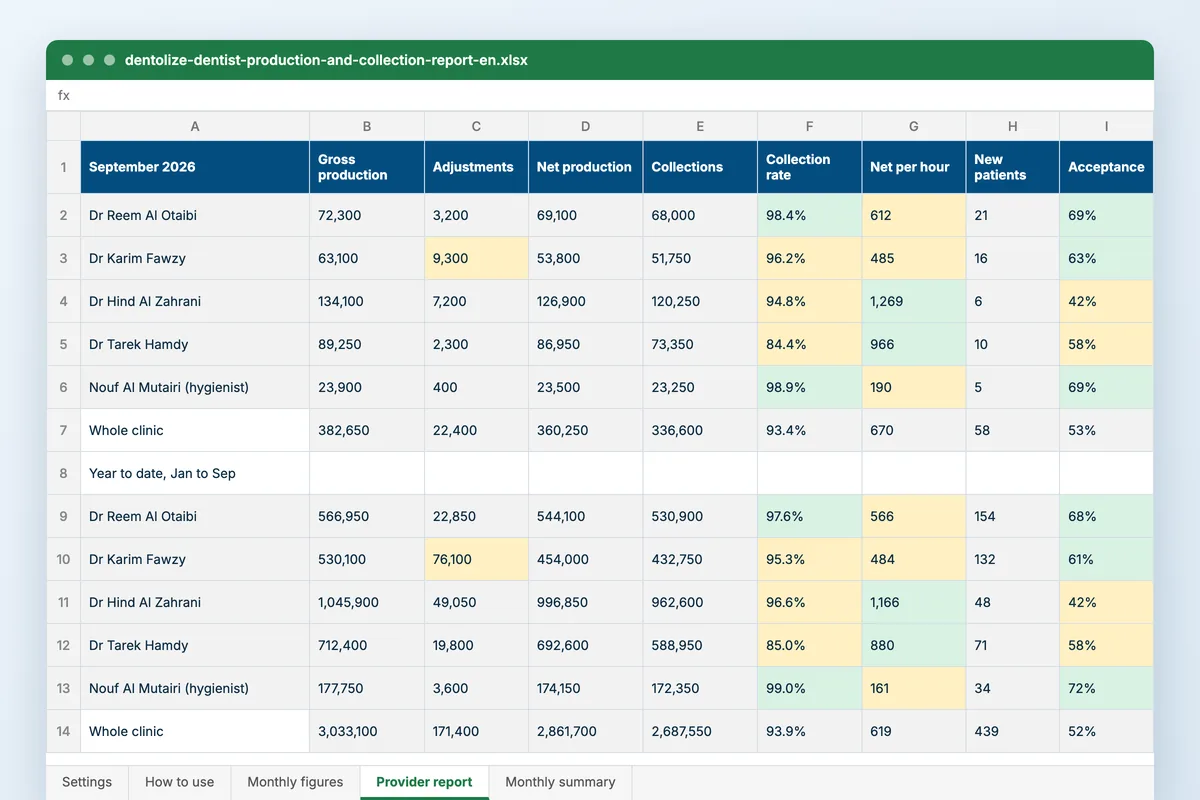
Task: Click Nouf Al Mutairi's 72% acceptance cell
Action: click(1106, 688)
